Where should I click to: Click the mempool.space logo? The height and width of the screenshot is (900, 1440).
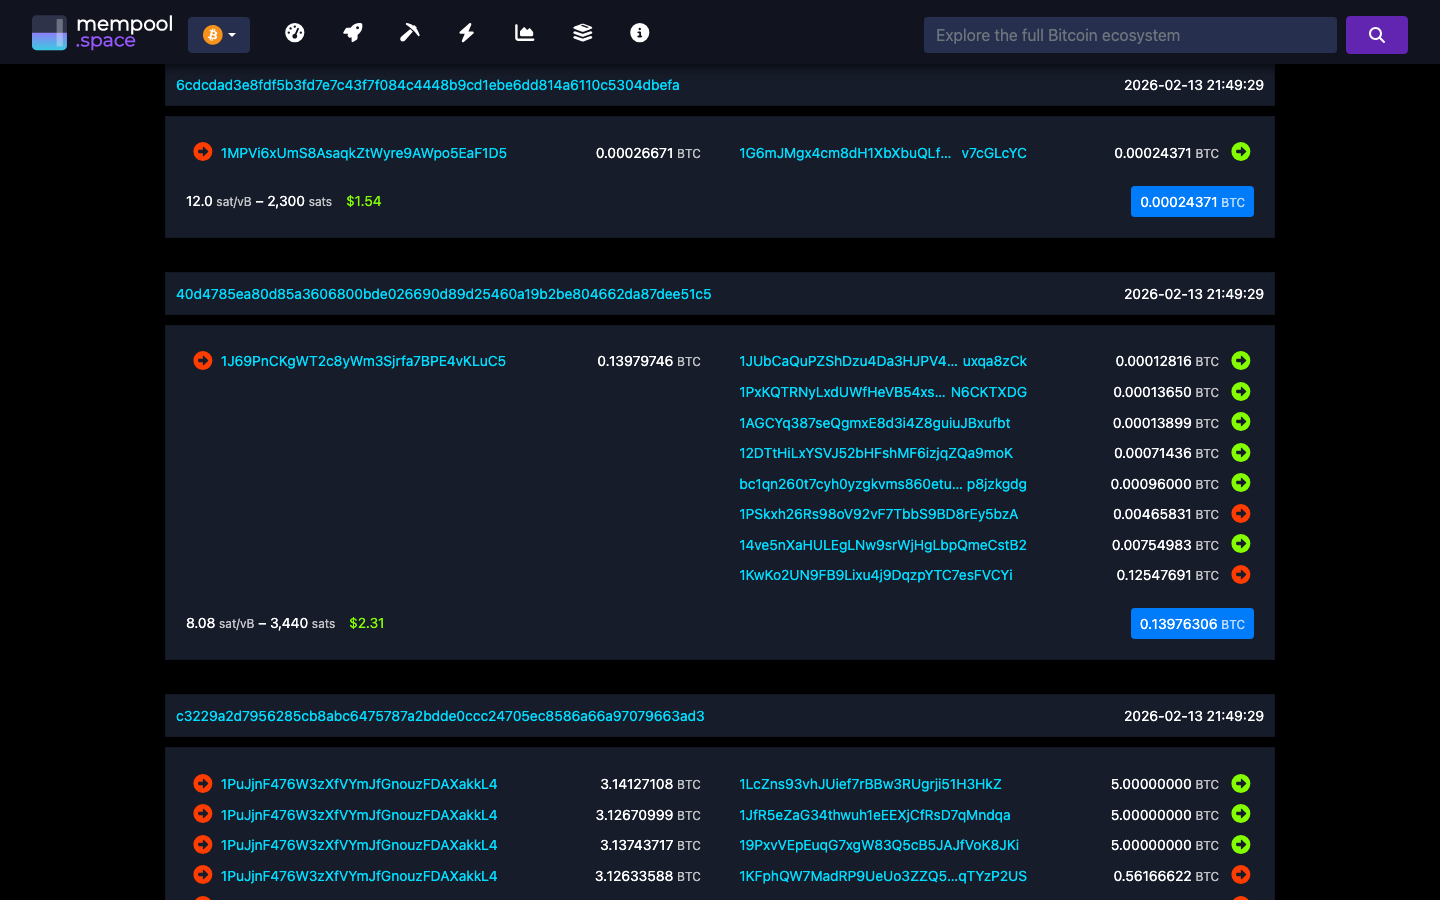tap(100, 31)
